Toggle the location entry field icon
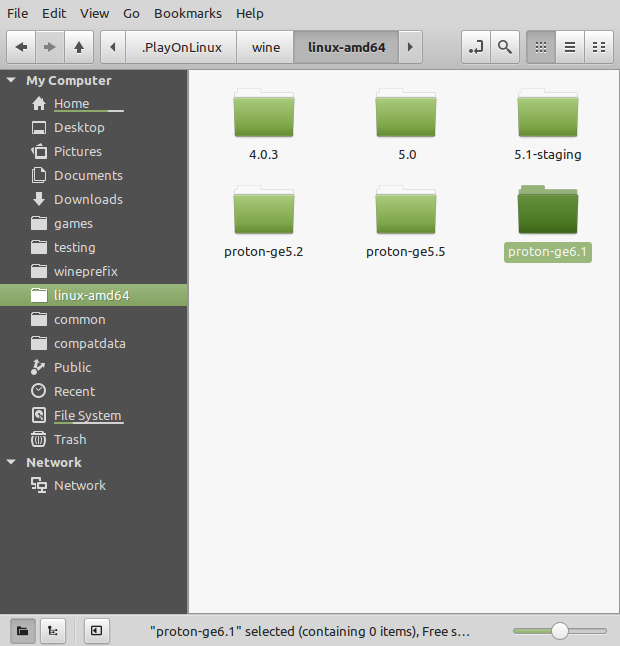620x646 pixels. (x=476, y=47)
